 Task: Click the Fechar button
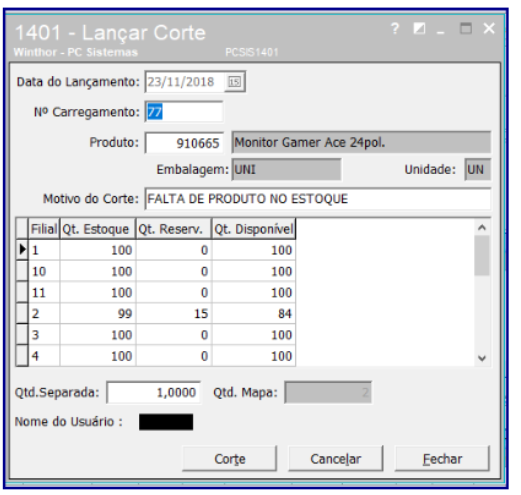pyautogui.click(x=442, y=459)
